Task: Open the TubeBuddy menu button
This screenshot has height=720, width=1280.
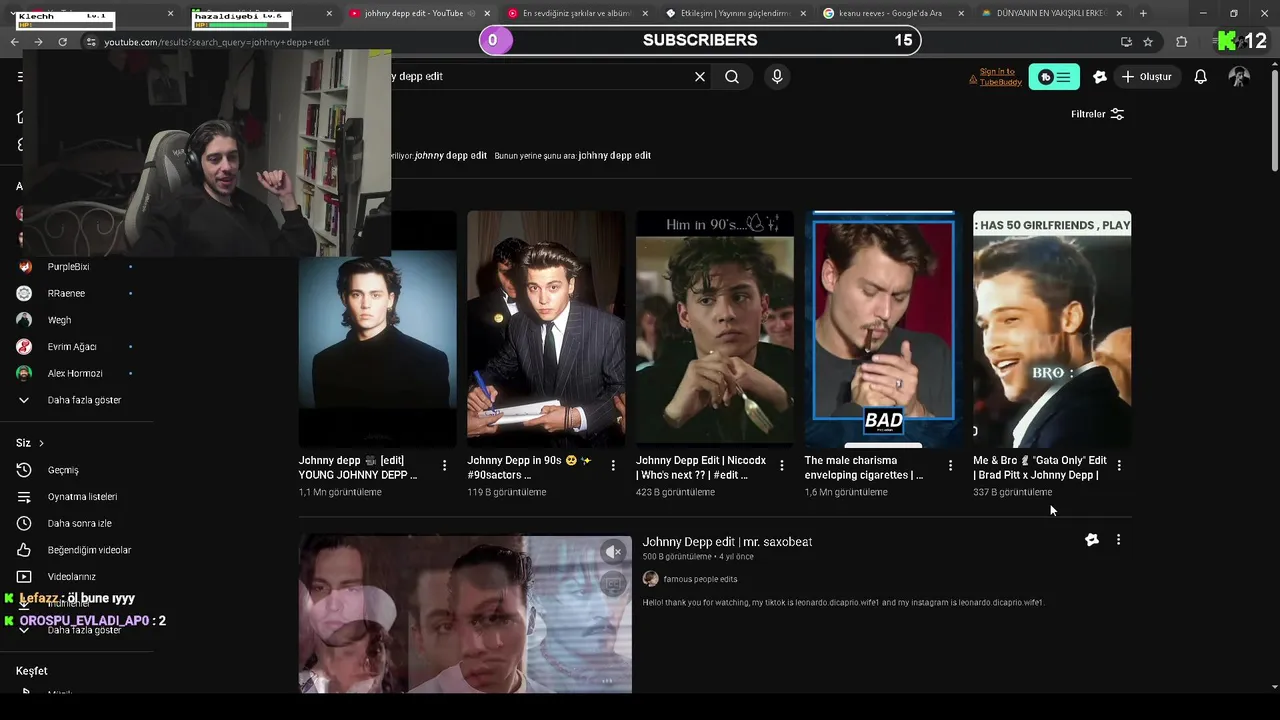Action: [x=1054, y=77]
